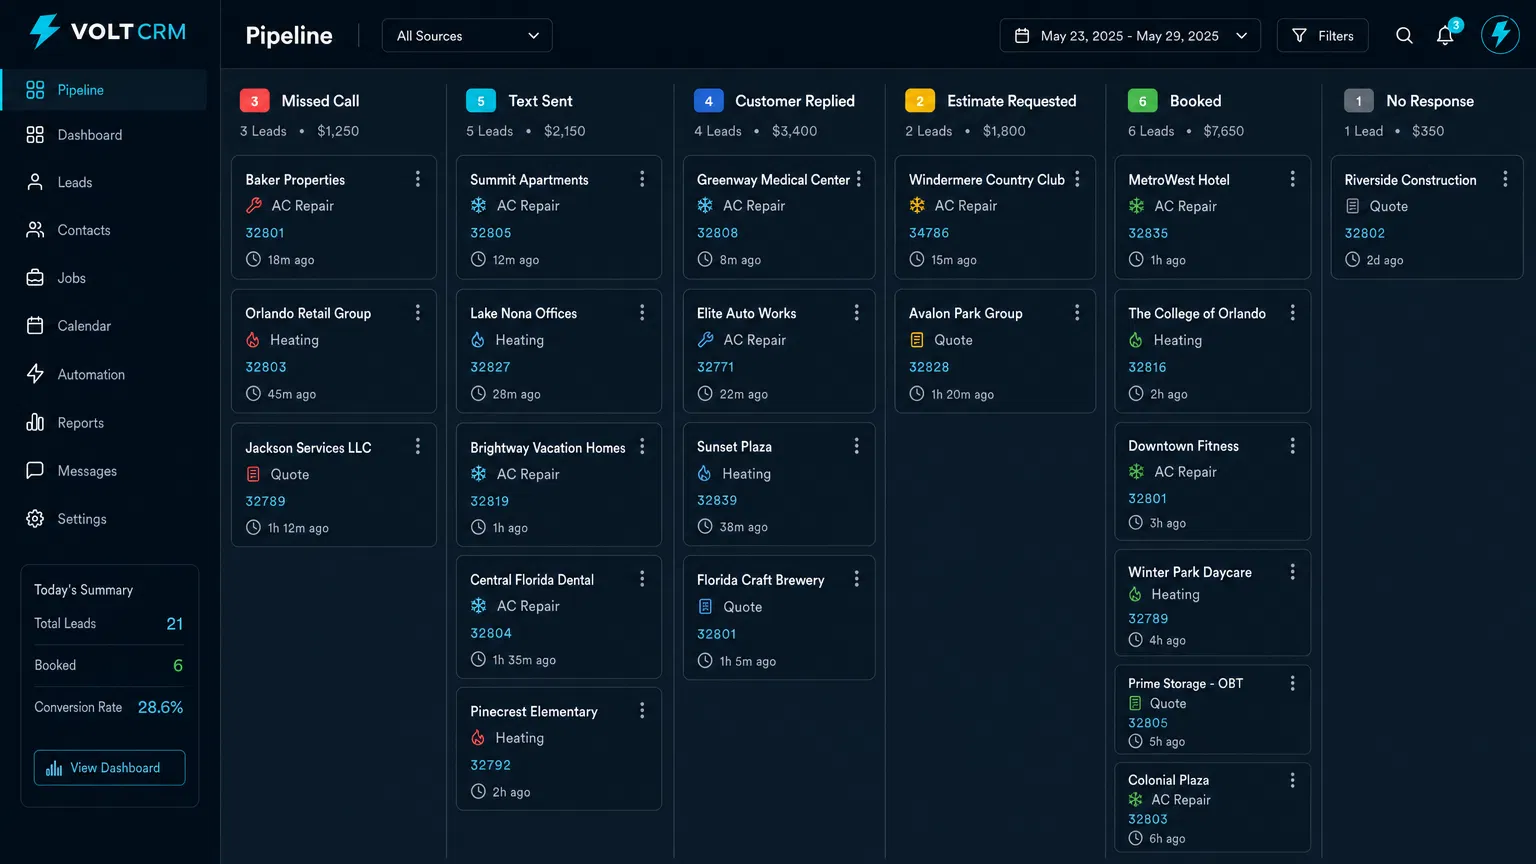
Task: Open Messages via the chat bubble icon
Action: (35, 470)
